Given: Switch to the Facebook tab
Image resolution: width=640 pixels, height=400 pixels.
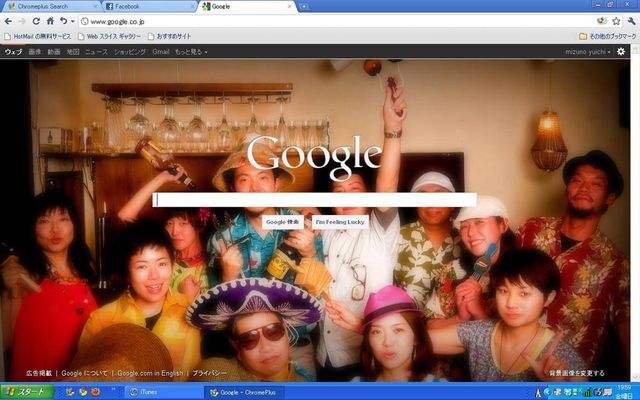Looking at the screenshot, I should pyautogui.click(x=149, y=7).
